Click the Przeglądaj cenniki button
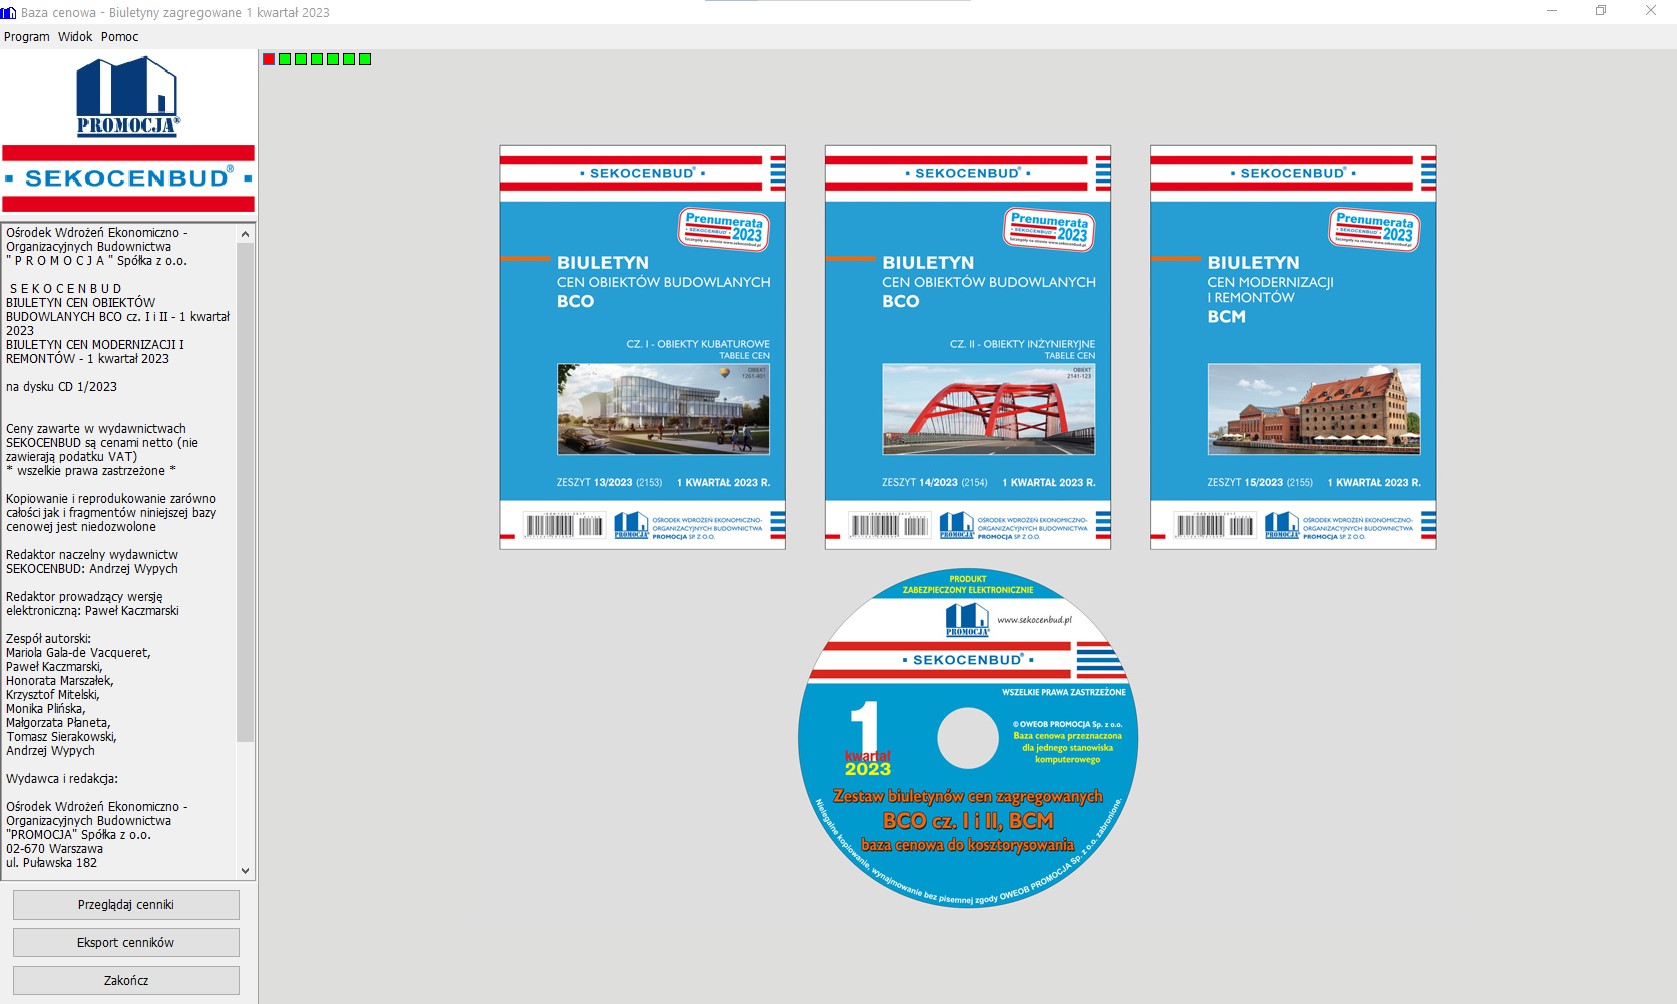This screenshot has height=1004, width=1677. pos(126,905)
